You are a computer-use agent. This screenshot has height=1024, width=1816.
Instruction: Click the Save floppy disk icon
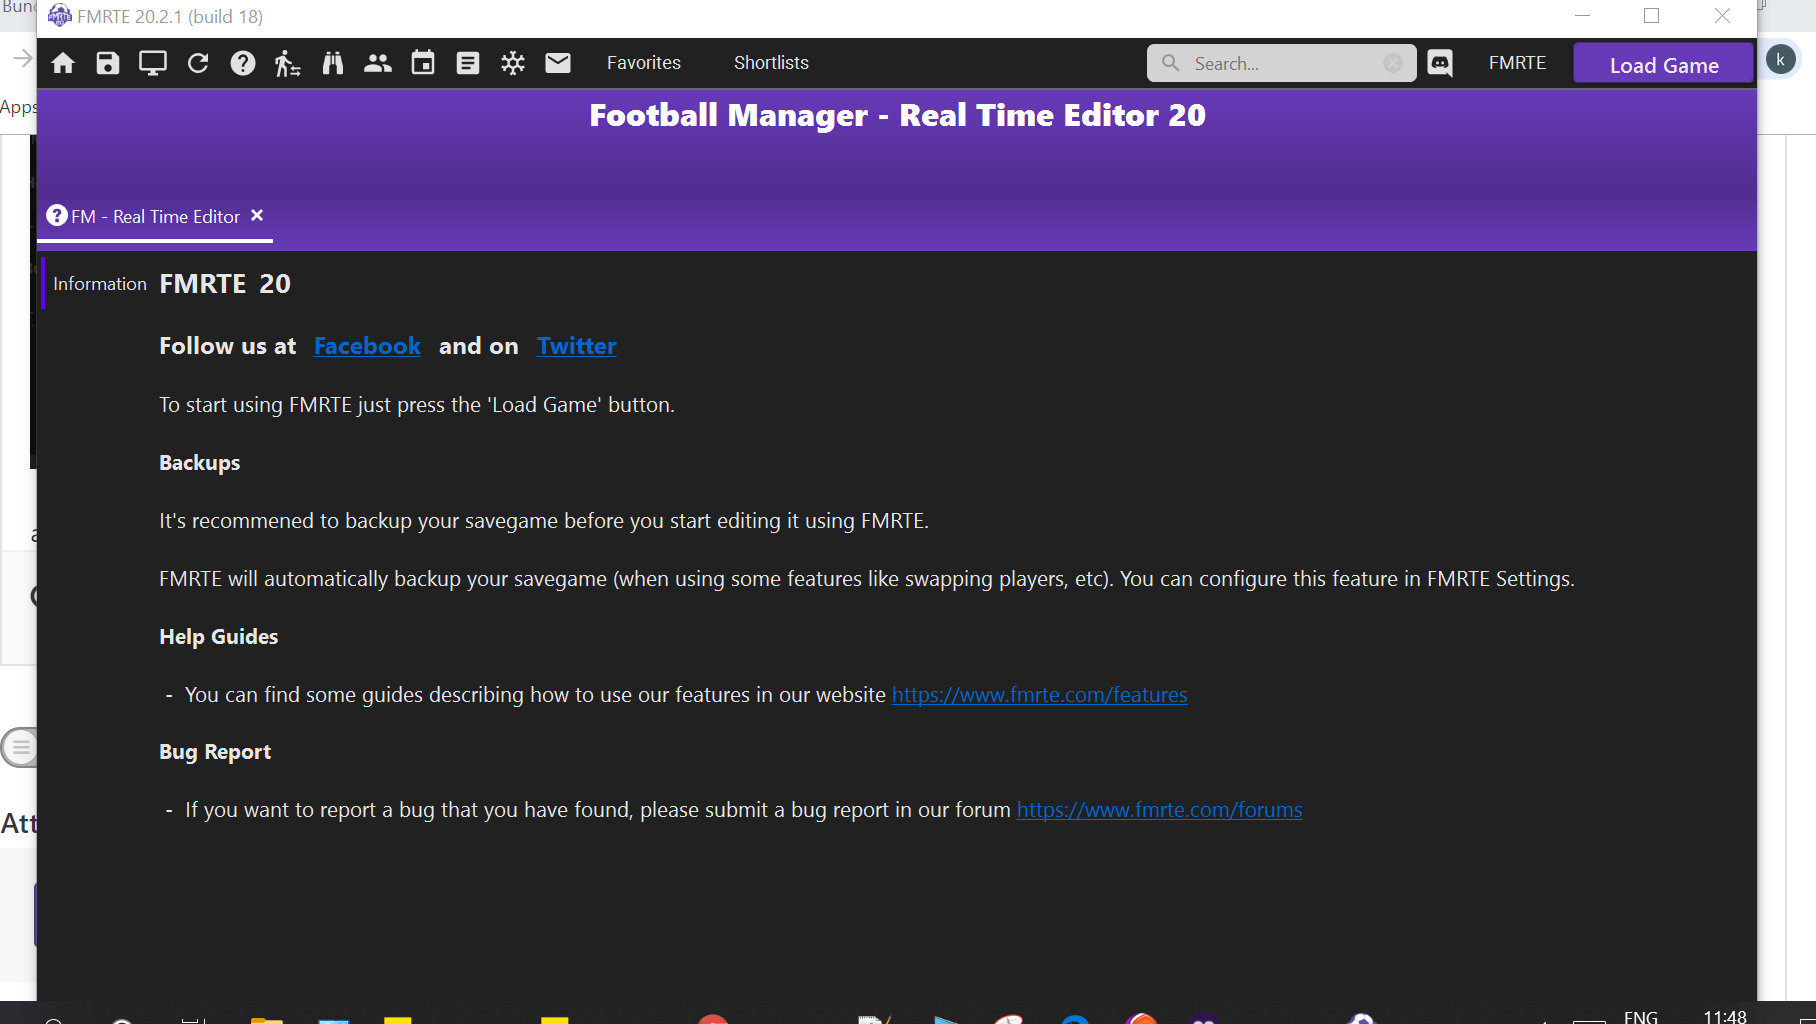[108, 63]
